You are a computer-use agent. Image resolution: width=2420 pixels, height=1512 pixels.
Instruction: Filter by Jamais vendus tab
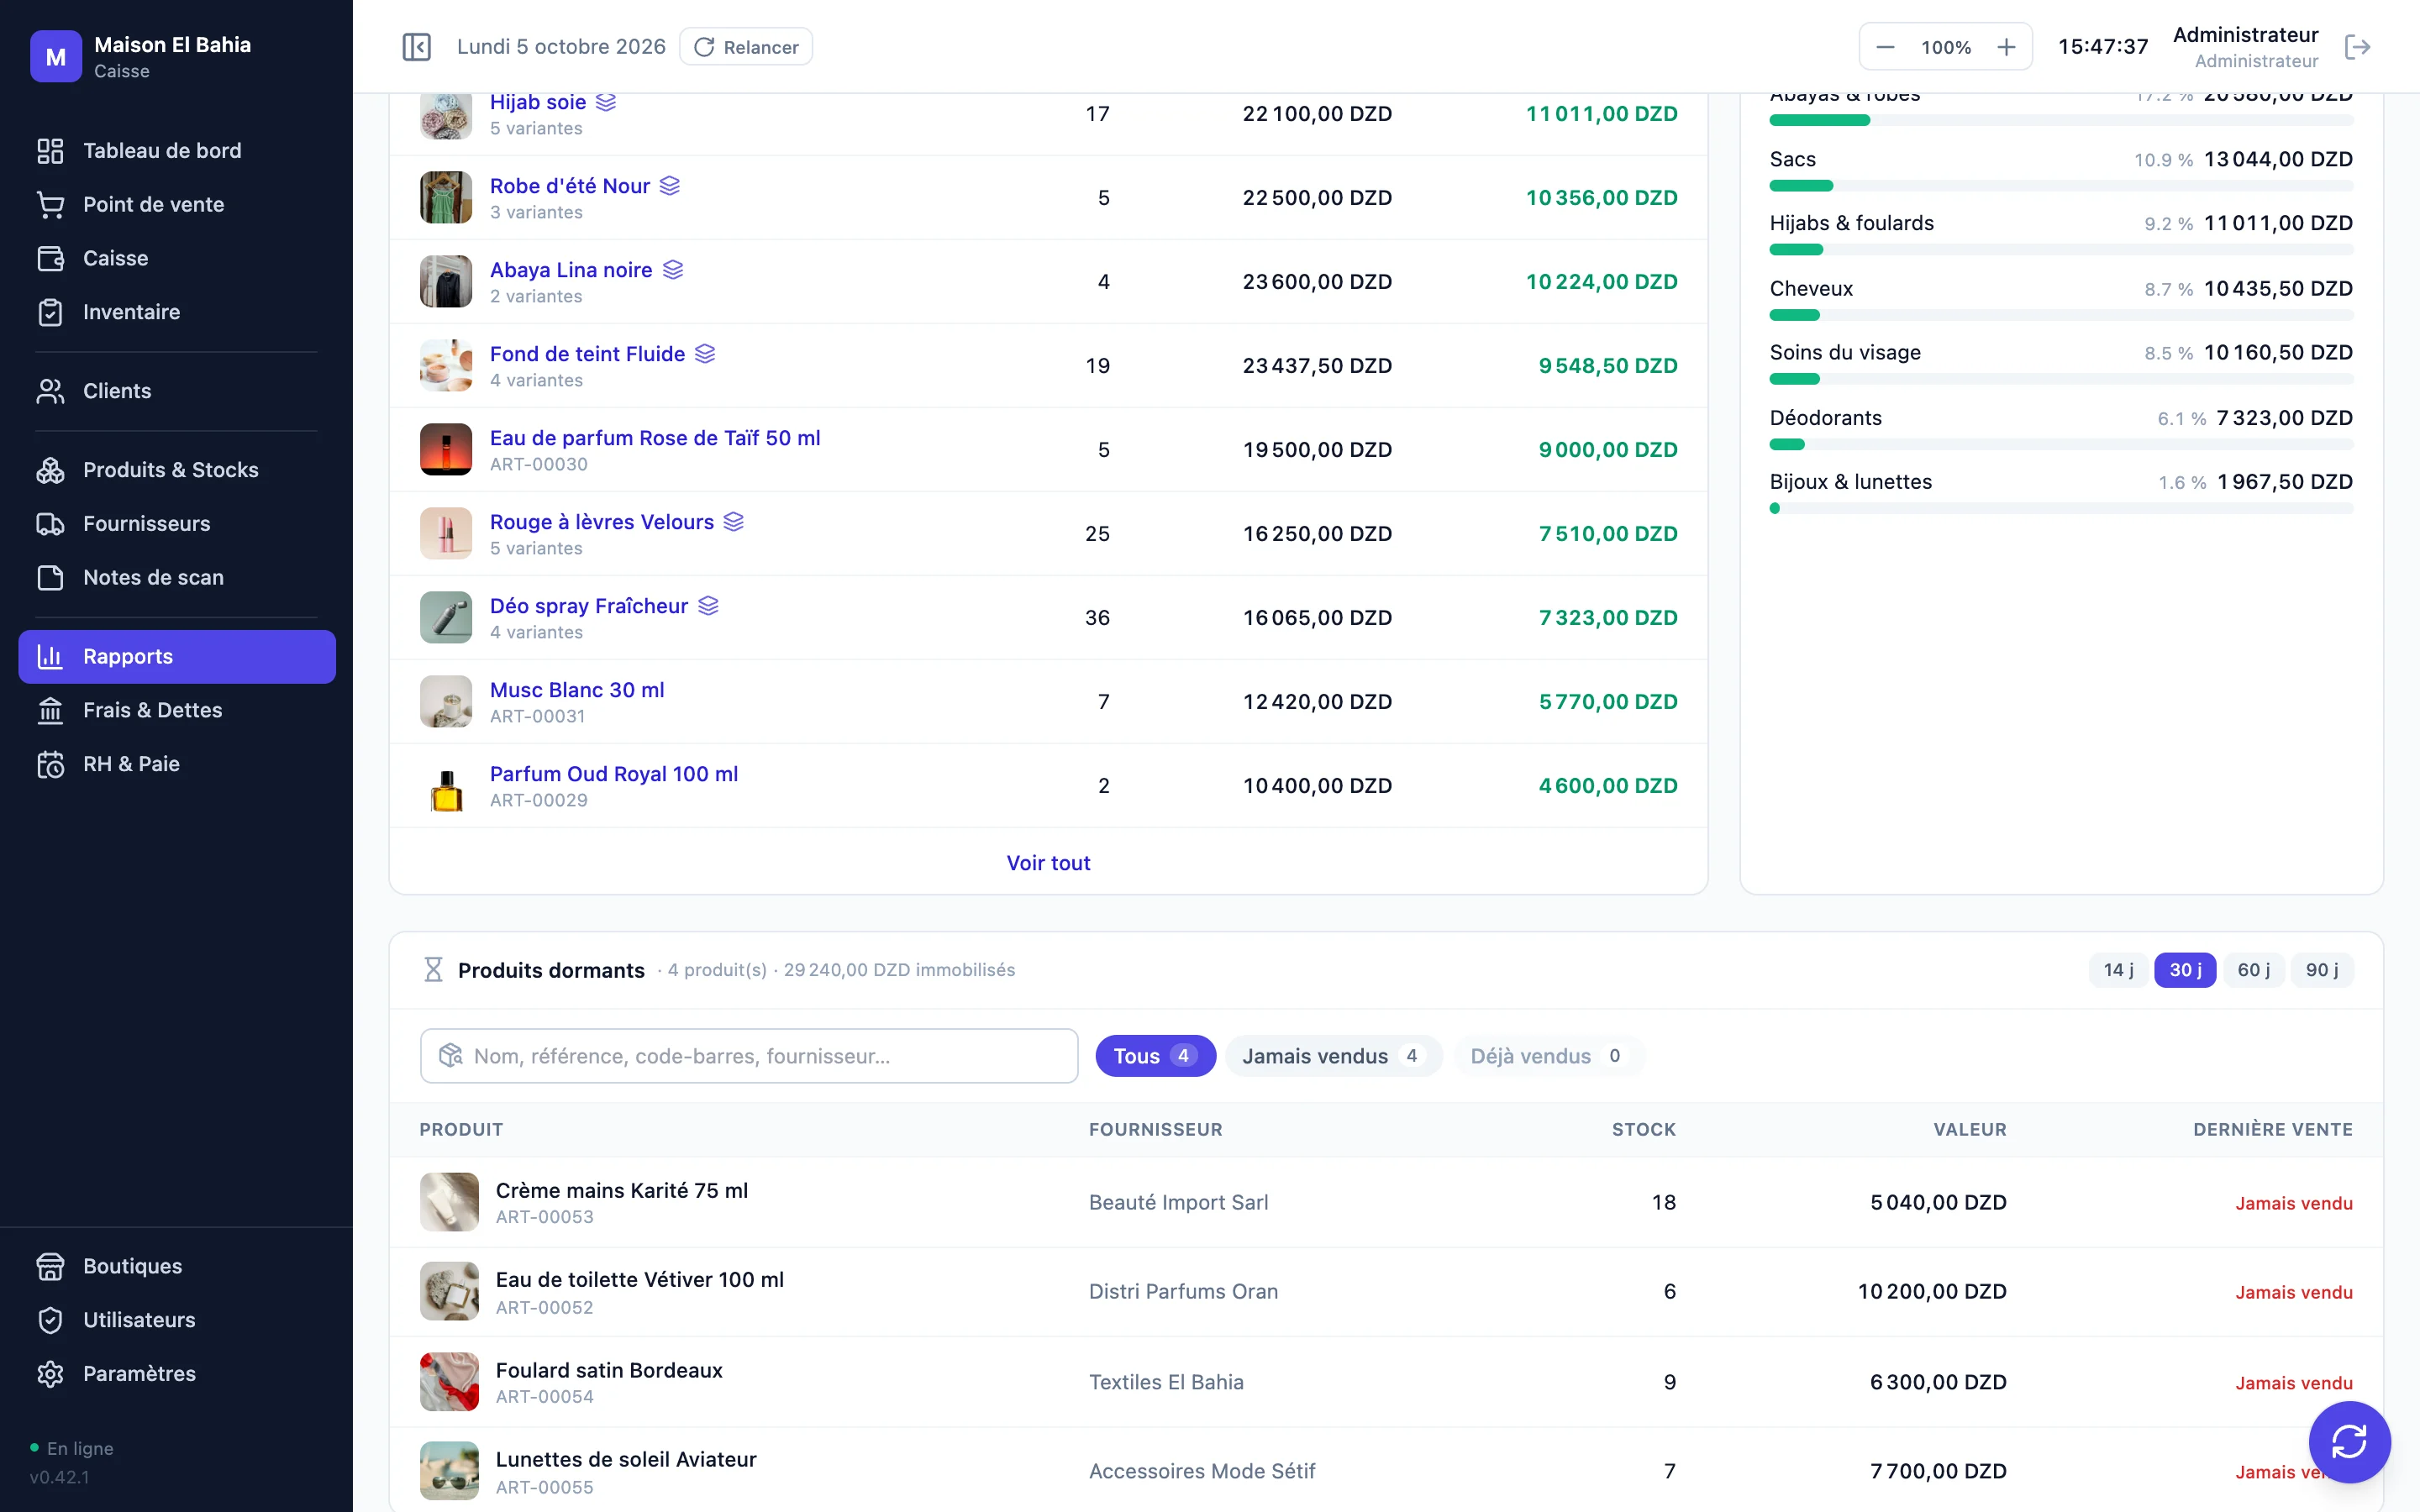point(1332,1056)
